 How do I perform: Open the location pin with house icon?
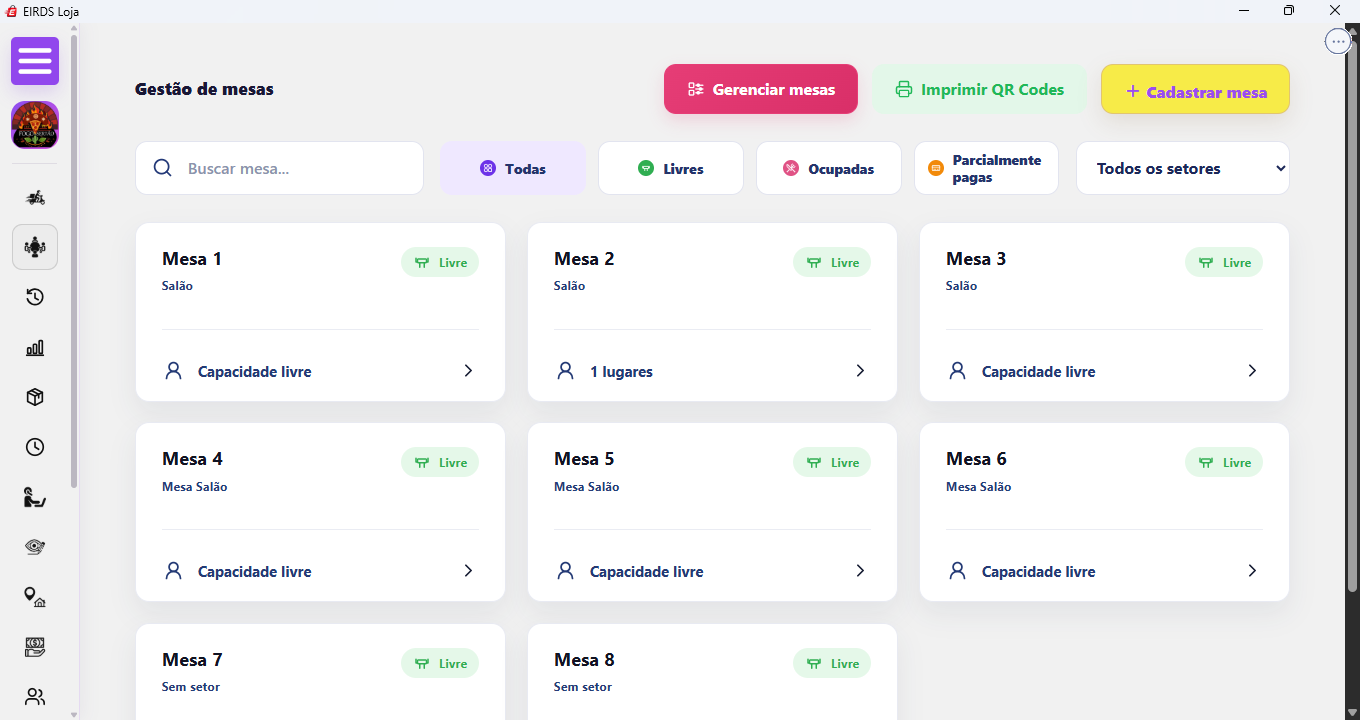pos(35,597)
